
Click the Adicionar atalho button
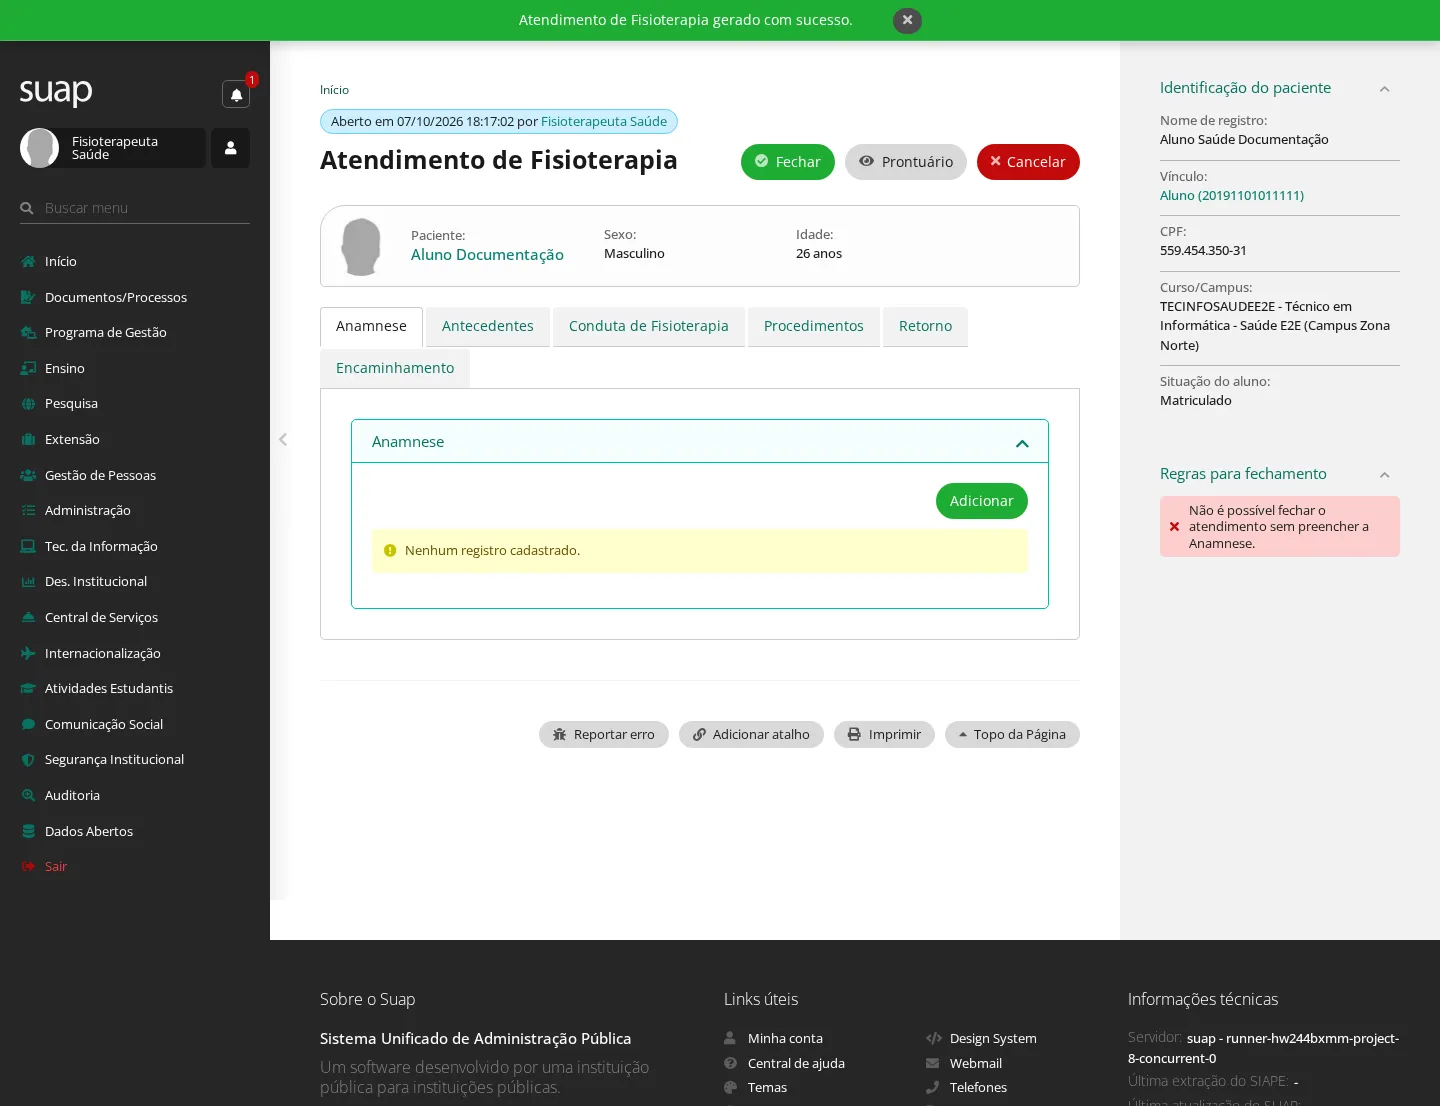click(751, 734)
